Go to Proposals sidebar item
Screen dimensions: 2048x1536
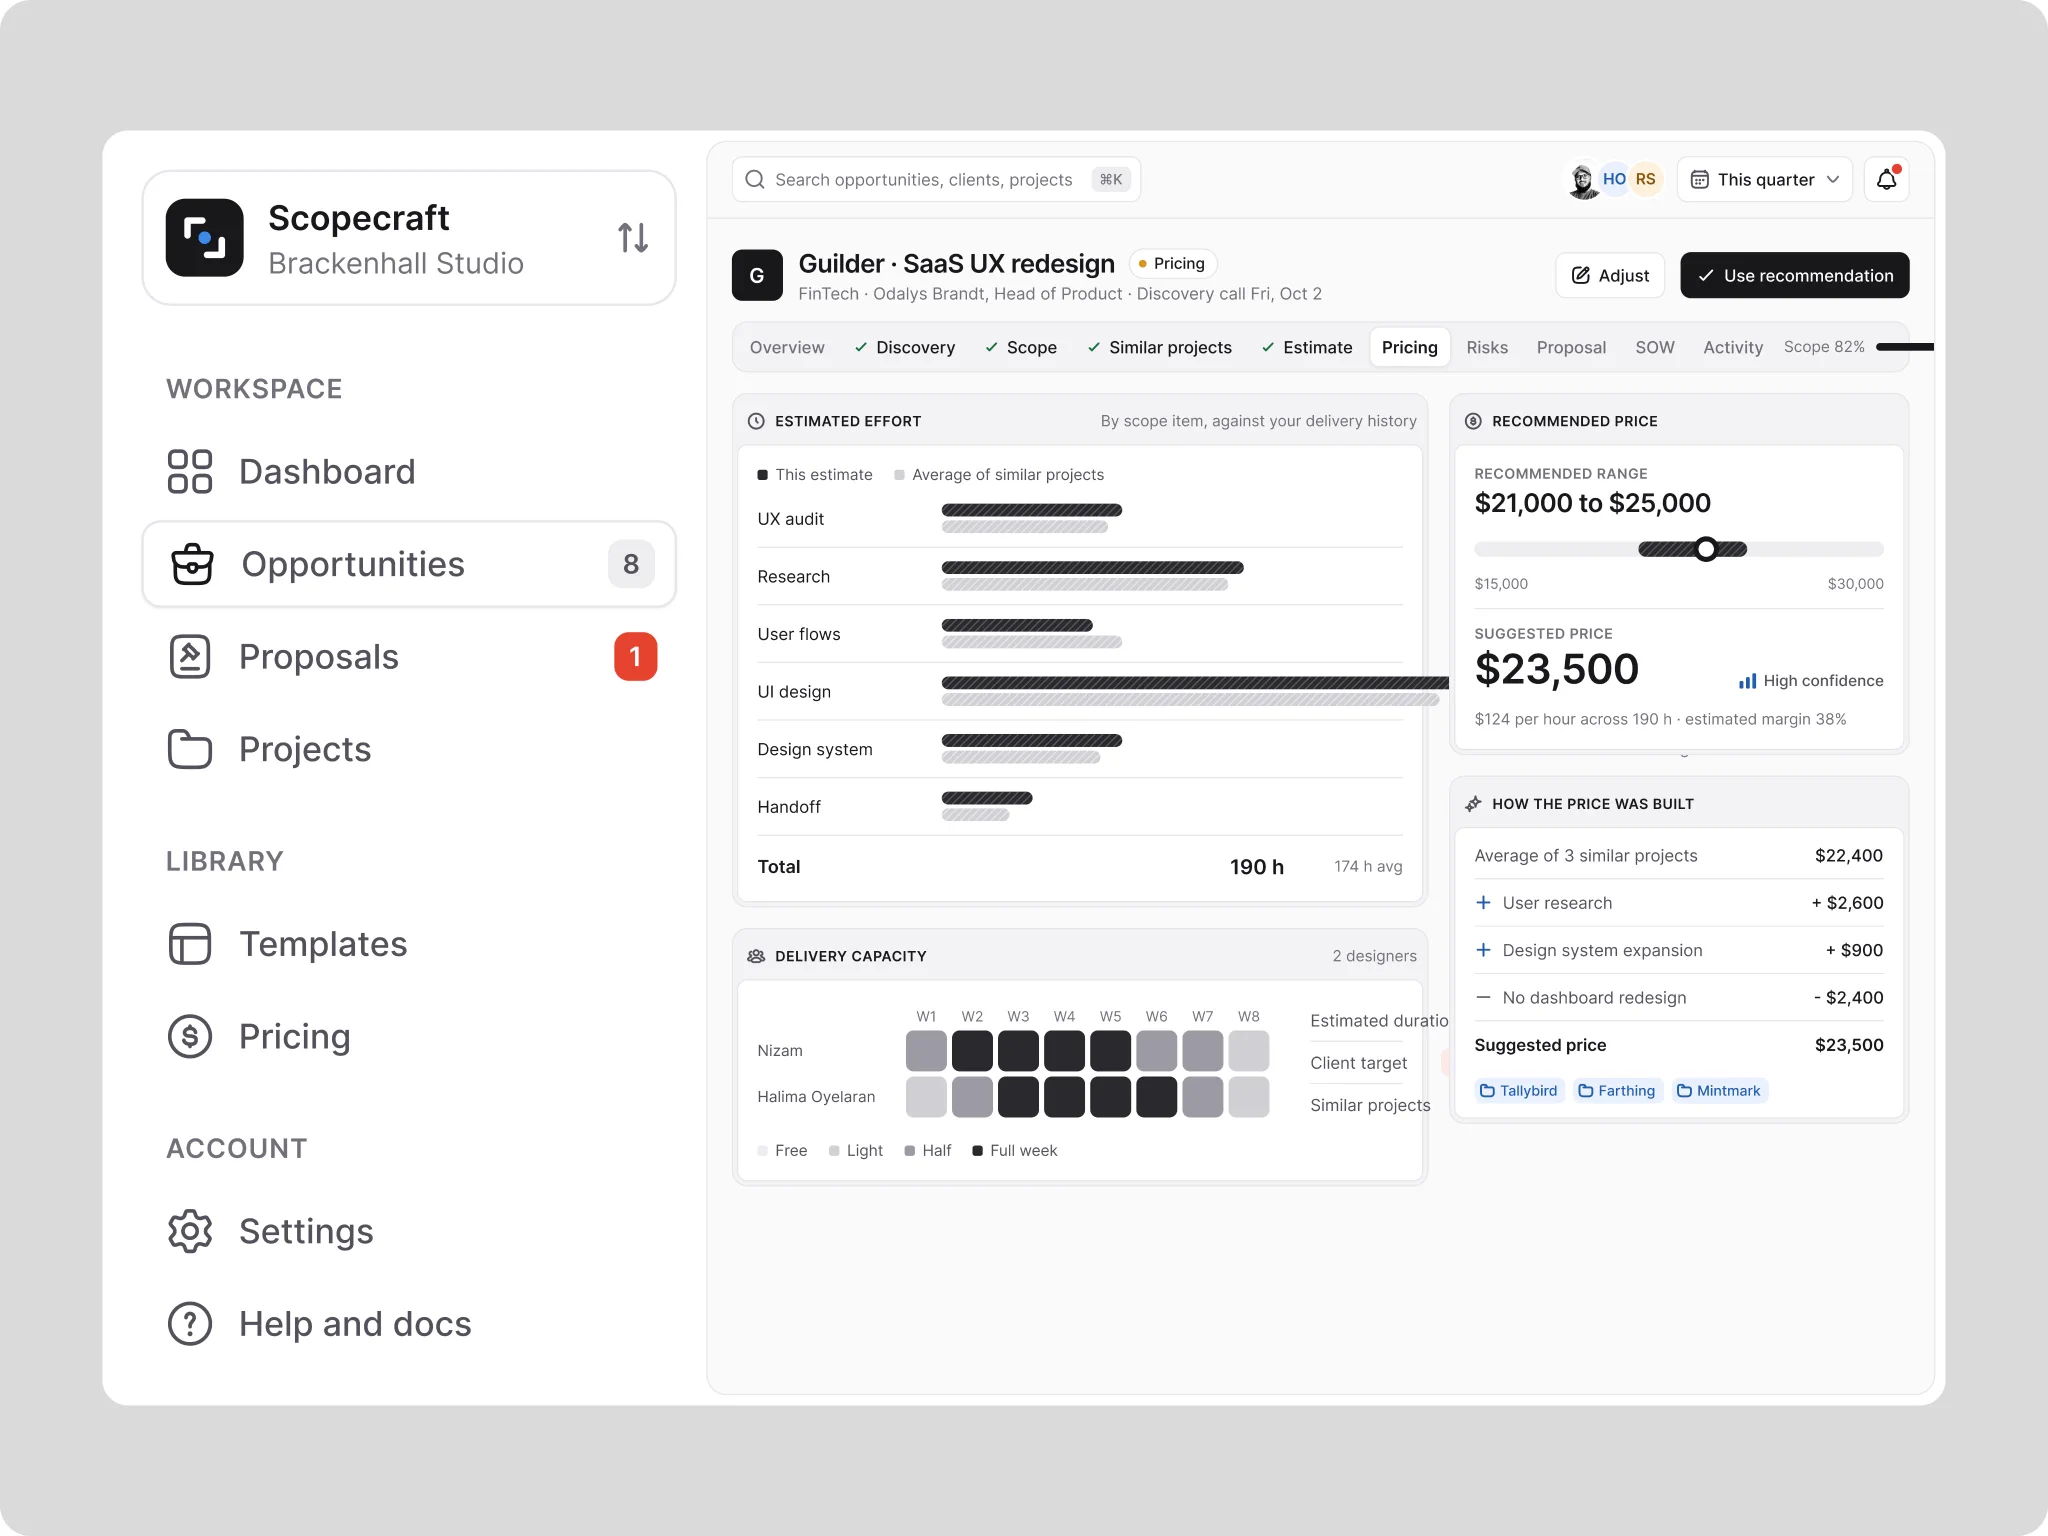[x=409, y=657]
